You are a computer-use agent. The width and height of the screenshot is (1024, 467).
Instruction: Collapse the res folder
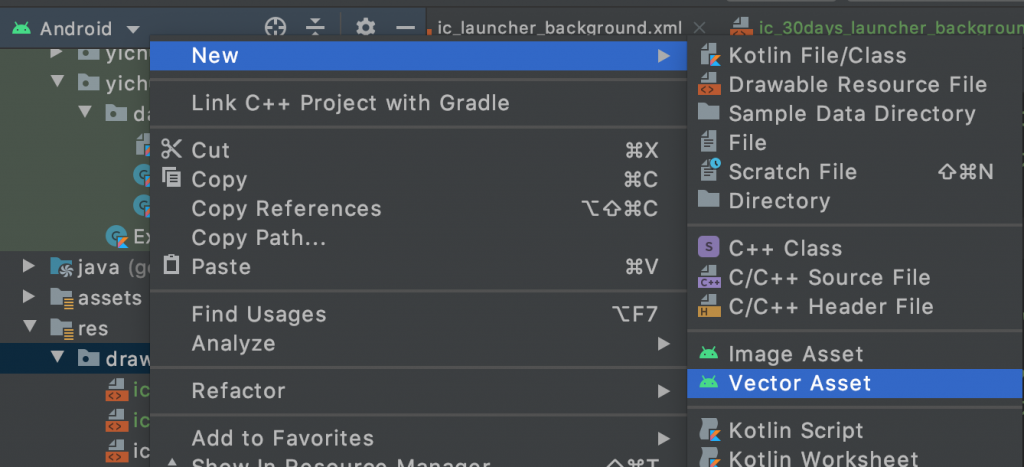30,328
